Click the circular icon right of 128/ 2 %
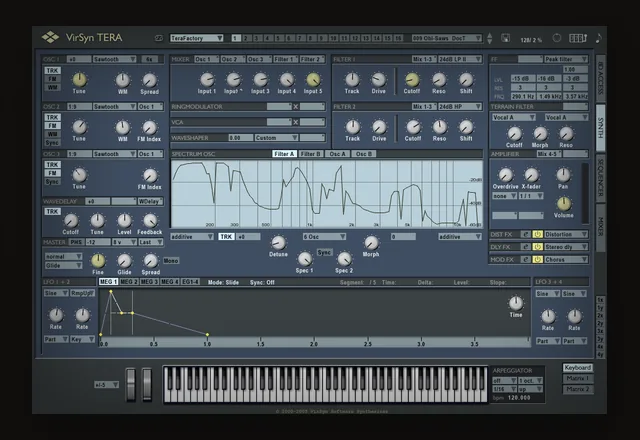Viewport: 640px width, 440px height. (557, 38)
